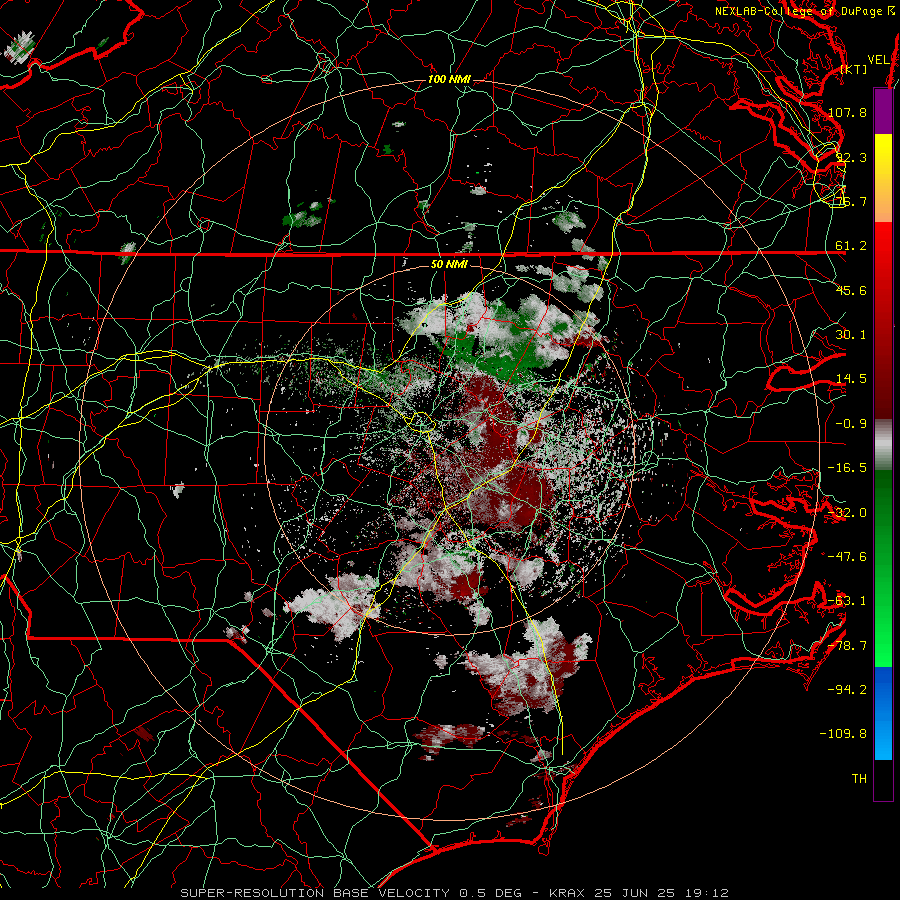Viewport: 900px width, 900px height.
Task: Pick the red segment of color bar
Action: tap(883, 320)
